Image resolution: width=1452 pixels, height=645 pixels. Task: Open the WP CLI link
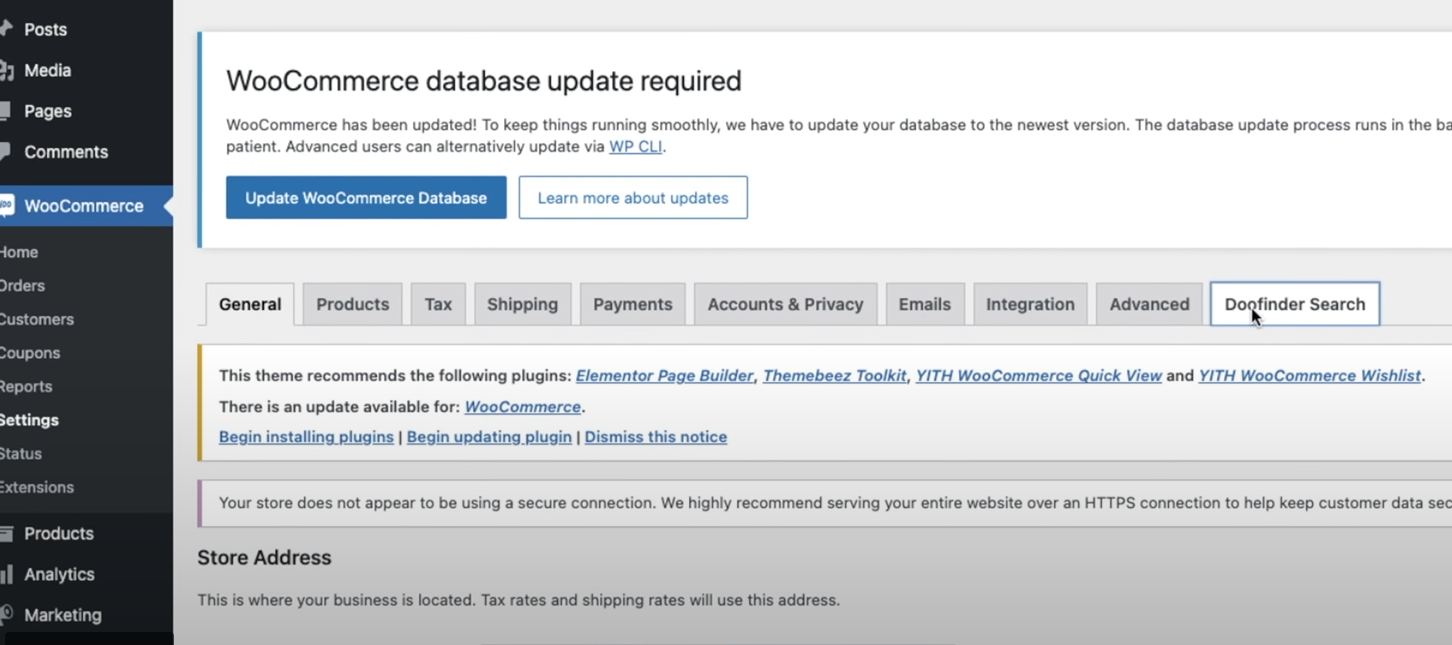point(636,147)
